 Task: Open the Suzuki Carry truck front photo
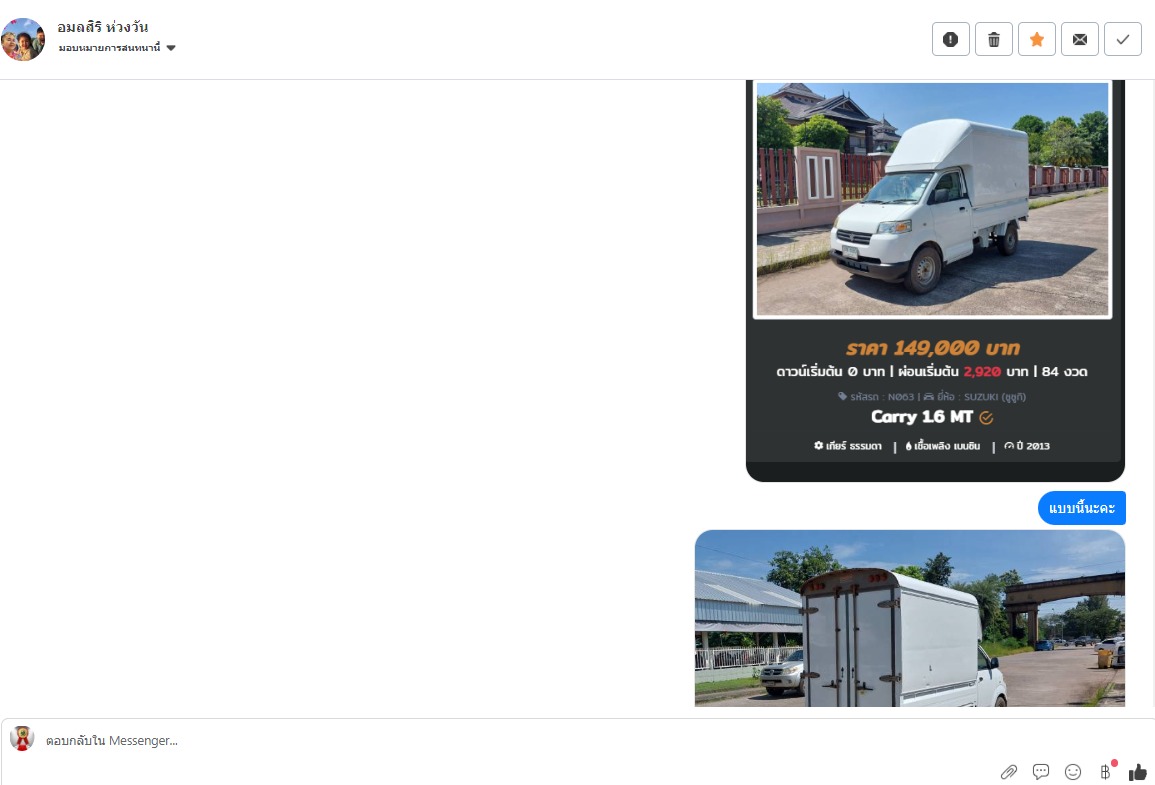click(x=933, y=199)
